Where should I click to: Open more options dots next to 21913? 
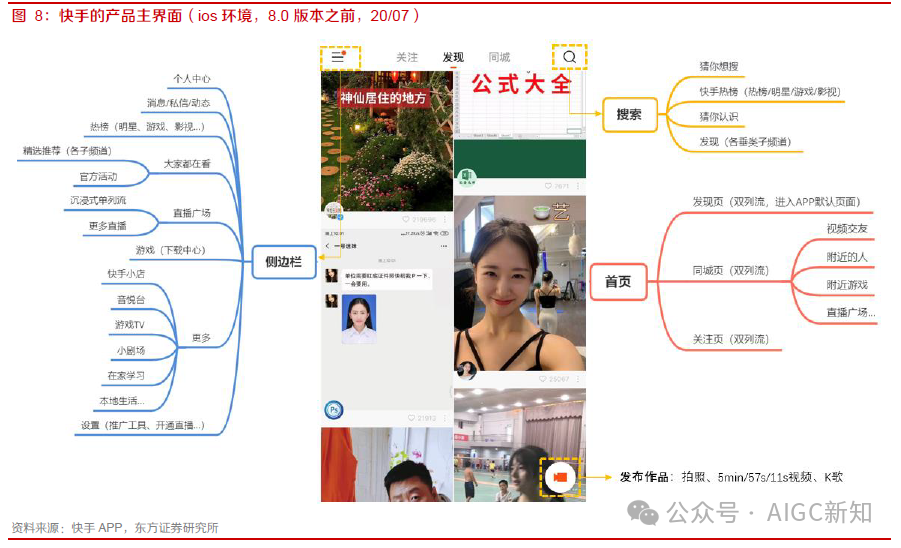coord(445,418)
